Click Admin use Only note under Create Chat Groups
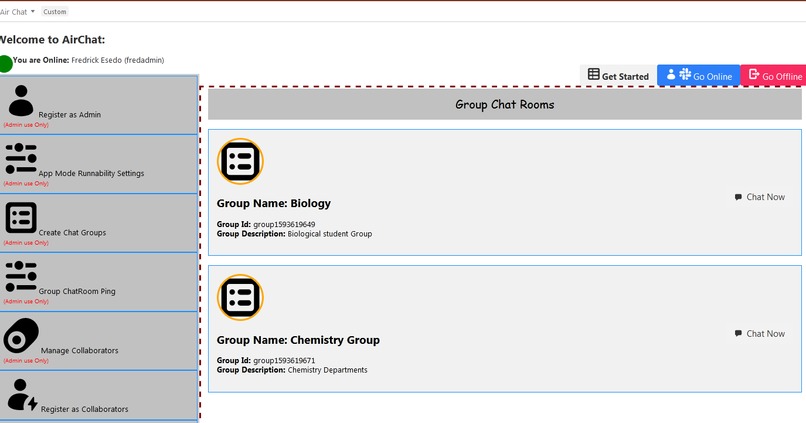Screen dimensions: 806x423 coord(26,243)
